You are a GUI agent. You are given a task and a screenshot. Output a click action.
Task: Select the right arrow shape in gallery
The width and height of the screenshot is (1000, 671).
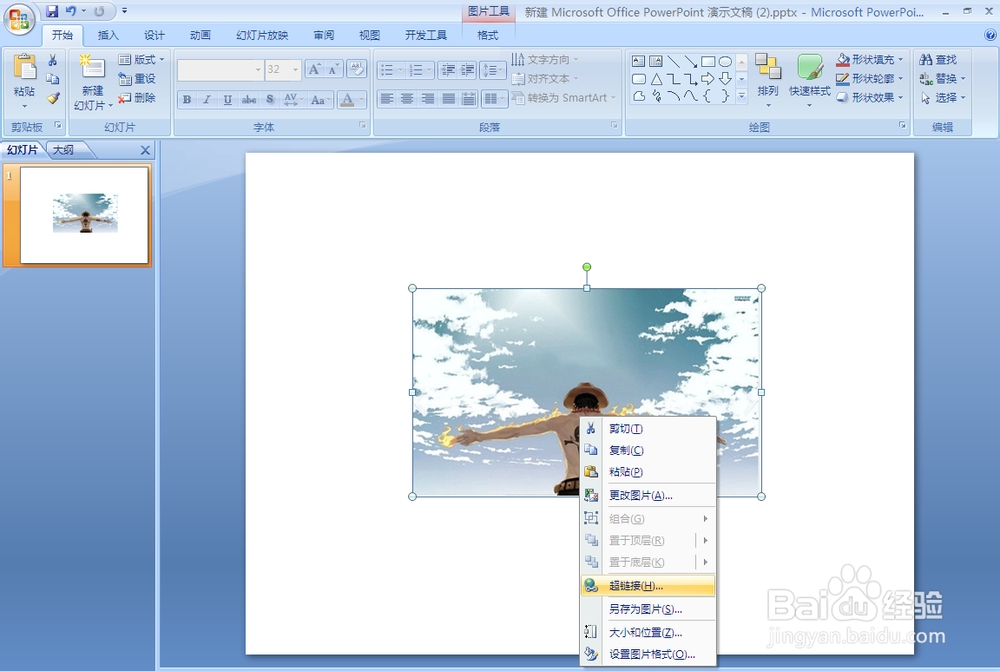pyautogui.click(x=708, y=79)
